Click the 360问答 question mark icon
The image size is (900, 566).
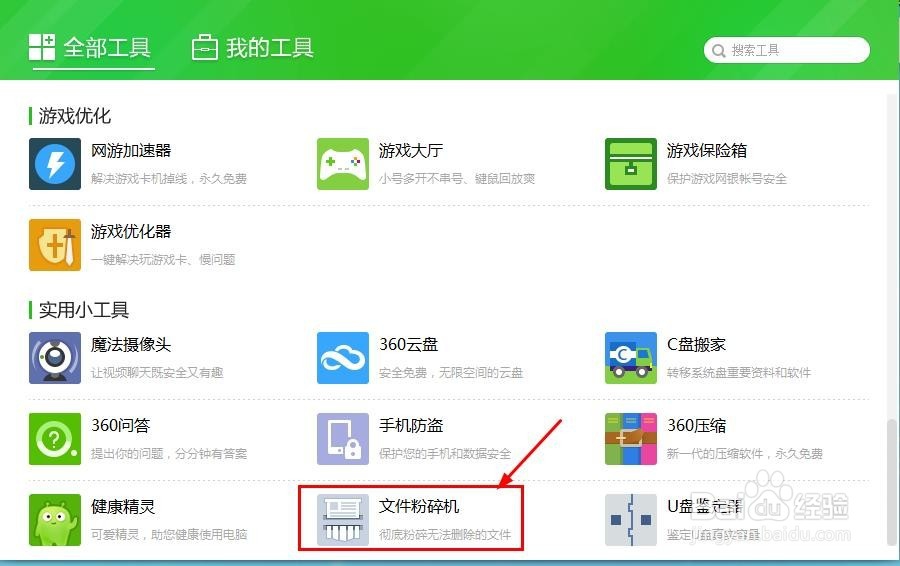[x=55, y=439]
